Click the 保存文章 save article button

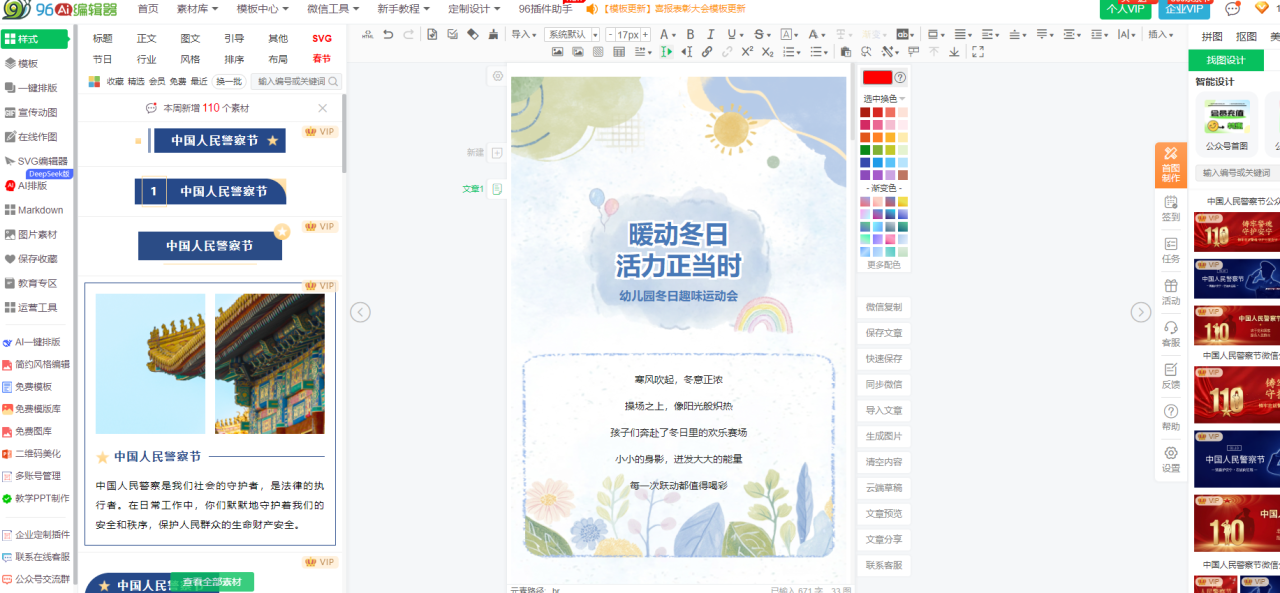coord(883,333)
